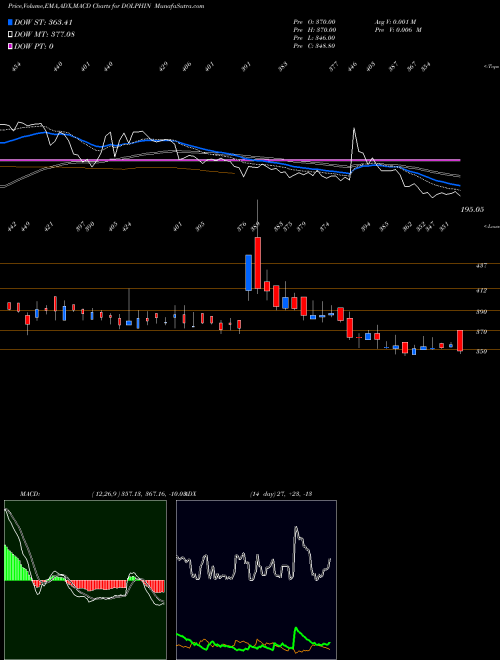Click the 454 top label
This screenshot has height=660, width=500.
point(16,66)
